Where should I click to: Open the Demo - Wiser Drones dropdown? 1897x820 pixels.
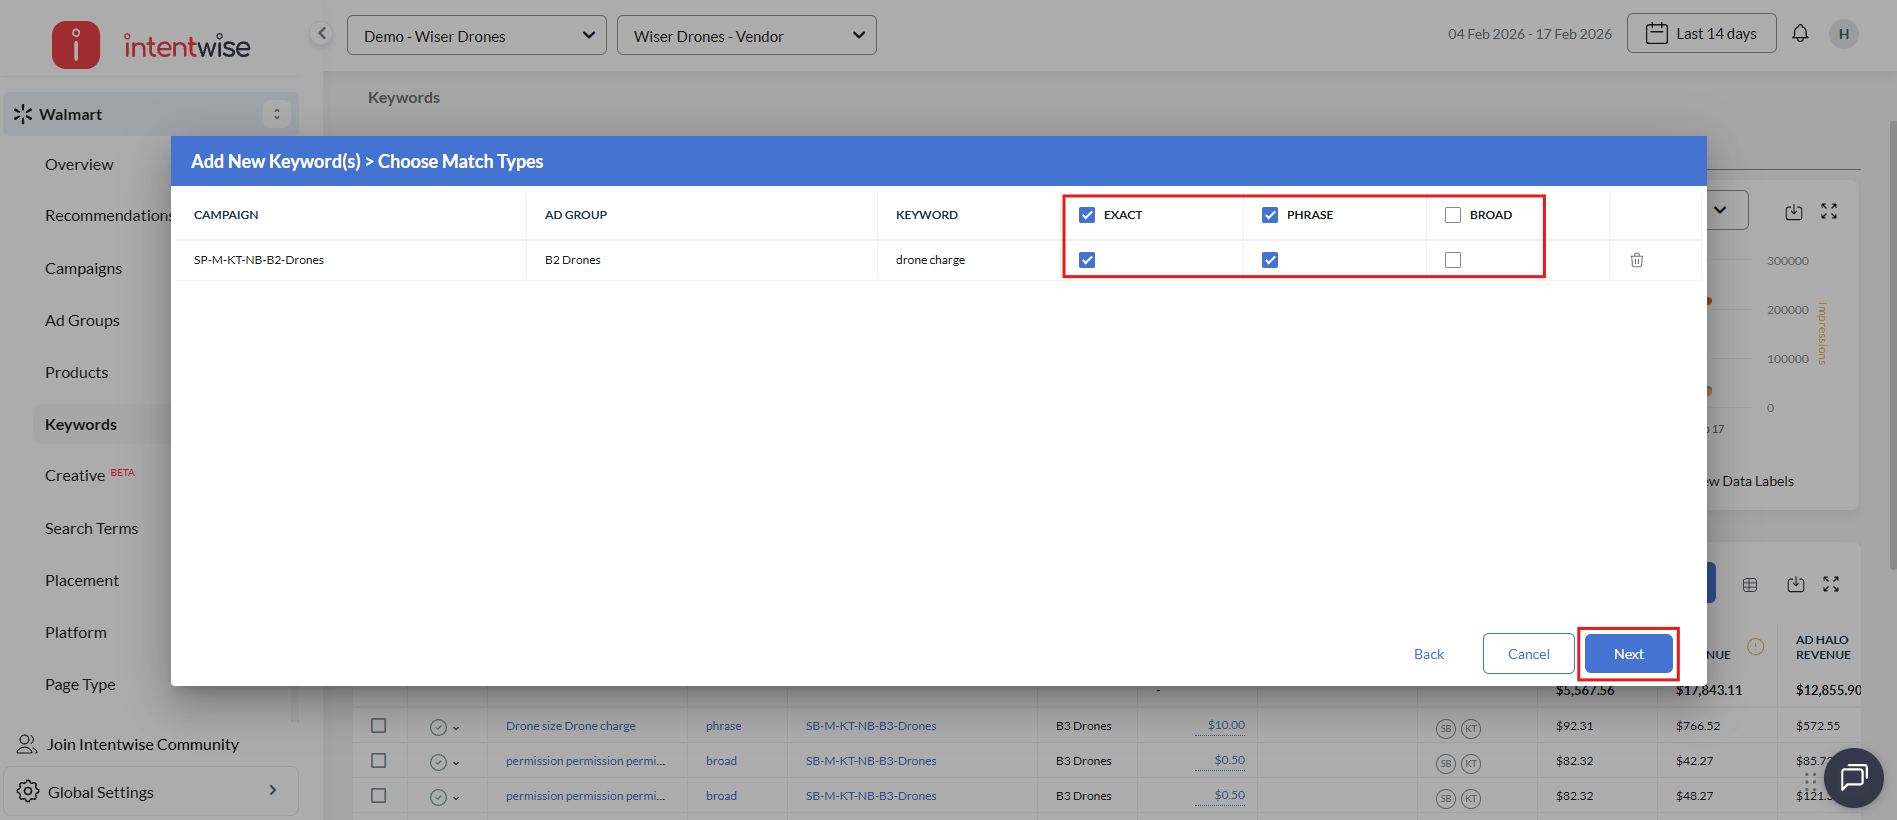tap(476, 35)
